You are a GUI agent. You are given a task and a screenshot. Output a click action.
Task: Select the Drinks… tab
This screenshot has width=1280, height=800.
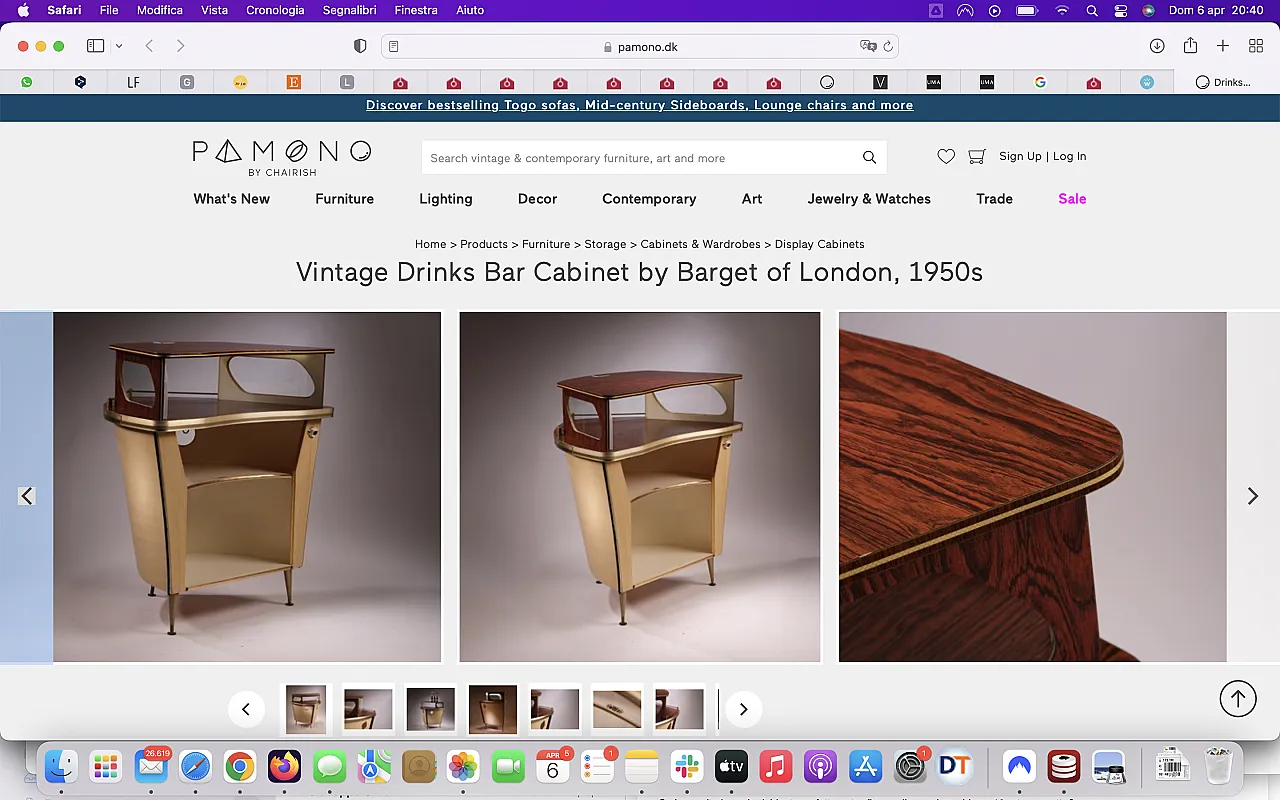pos(1223,82)
